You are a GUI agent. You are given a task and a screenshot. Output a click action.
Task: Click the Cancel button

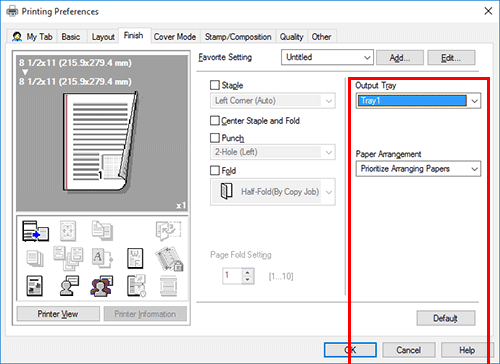[x=409, y=350]
